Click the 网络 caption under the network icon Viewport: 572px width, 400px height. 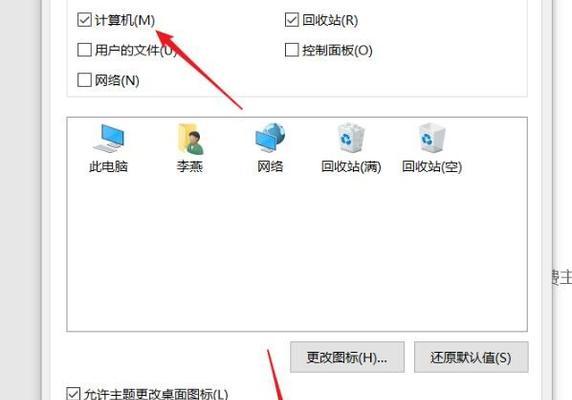click(x=270, y=167)
